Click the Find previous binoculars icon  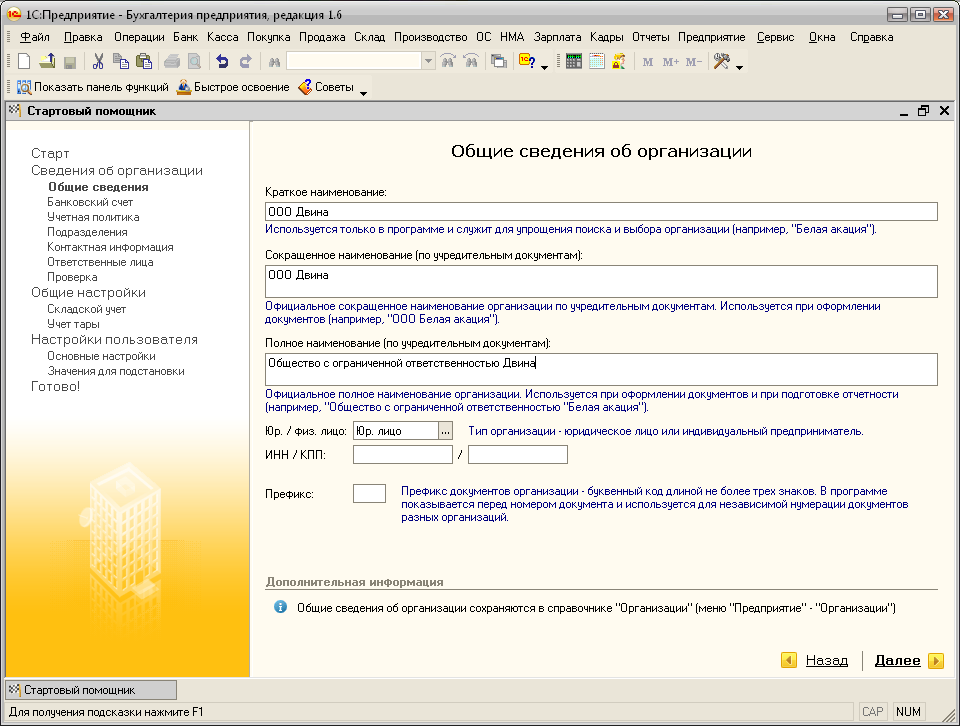point(471,61)
